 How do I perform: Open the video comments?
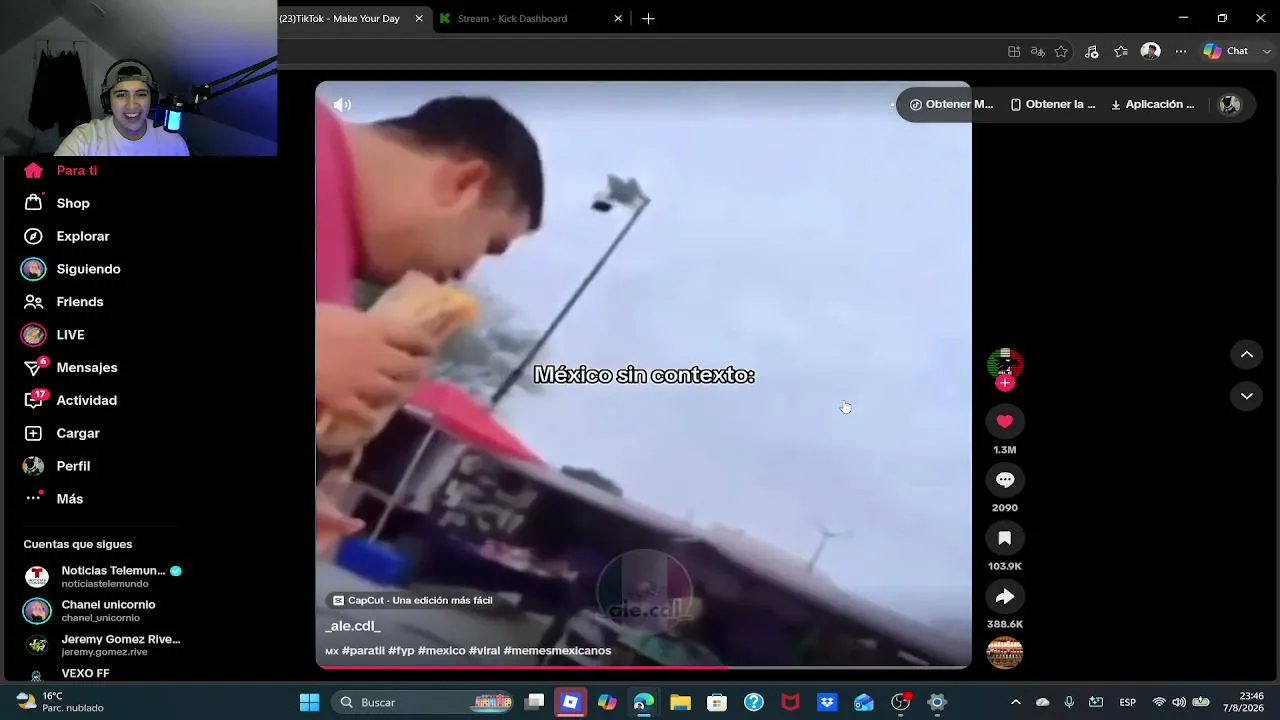click(x=1005, y=480)
